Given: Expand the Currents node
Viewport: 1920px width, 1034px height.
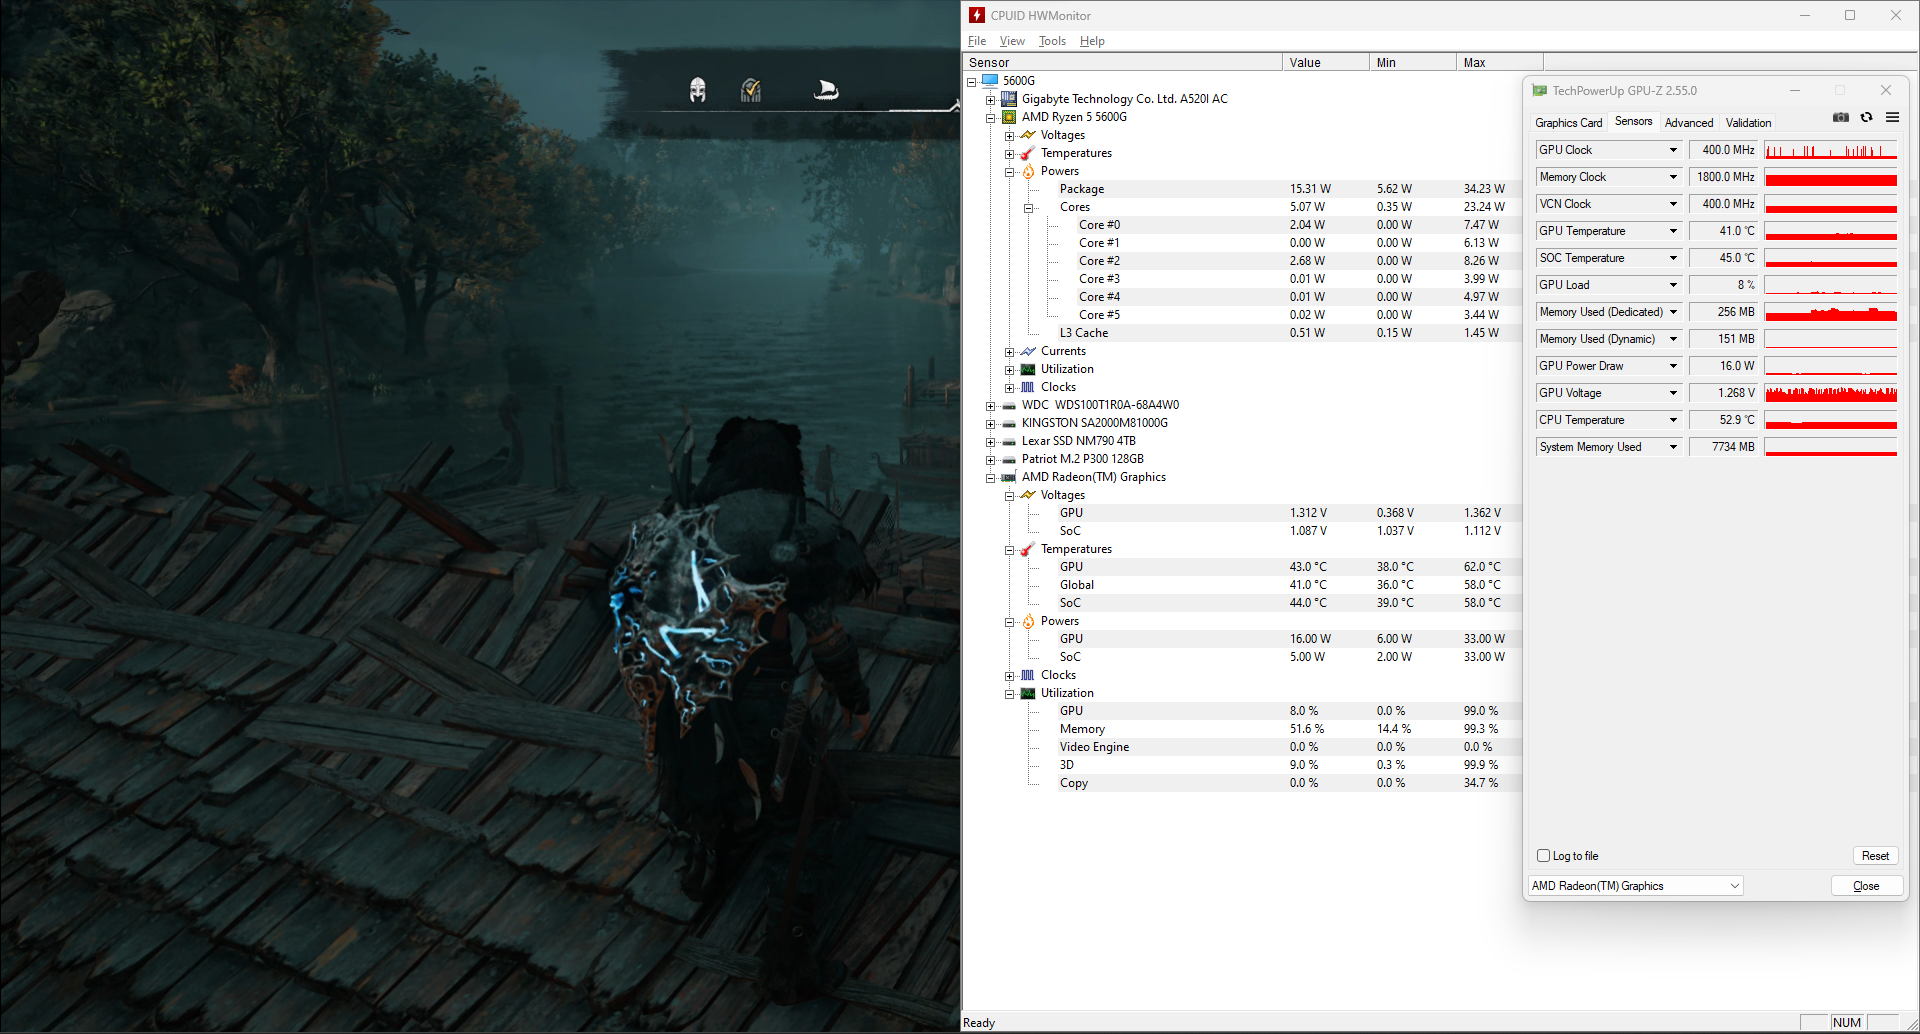Looking at the screenshot, I should pyautogui.click(x=1009, y=352).
